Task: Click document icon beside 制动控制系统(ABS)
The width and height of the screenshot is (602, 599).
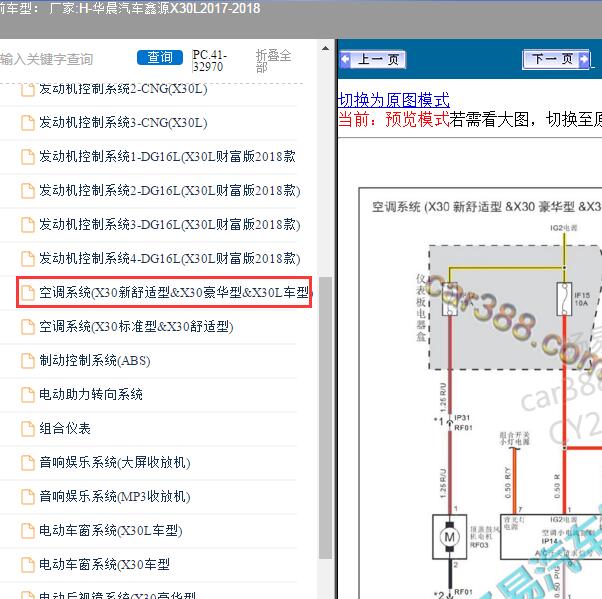Action: point(28,361)
